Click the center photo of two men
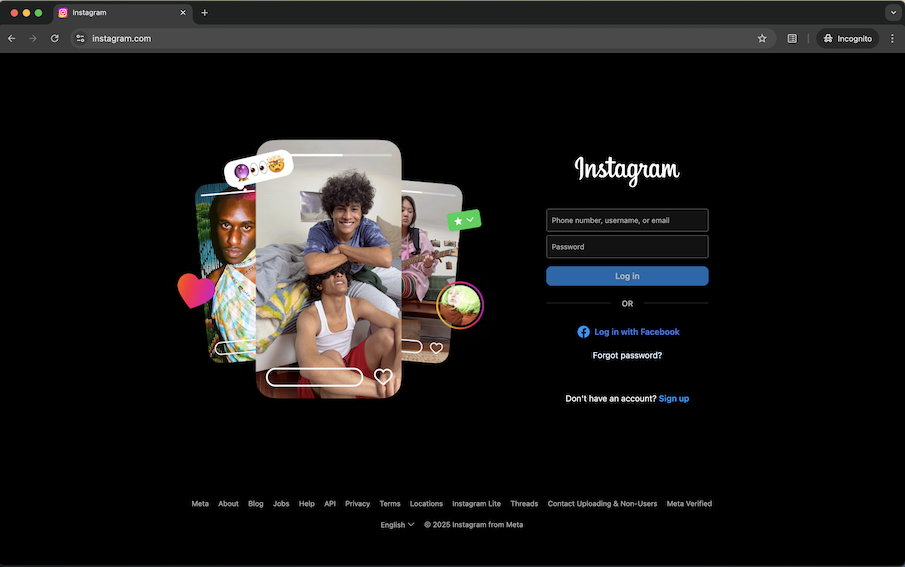 328,269
